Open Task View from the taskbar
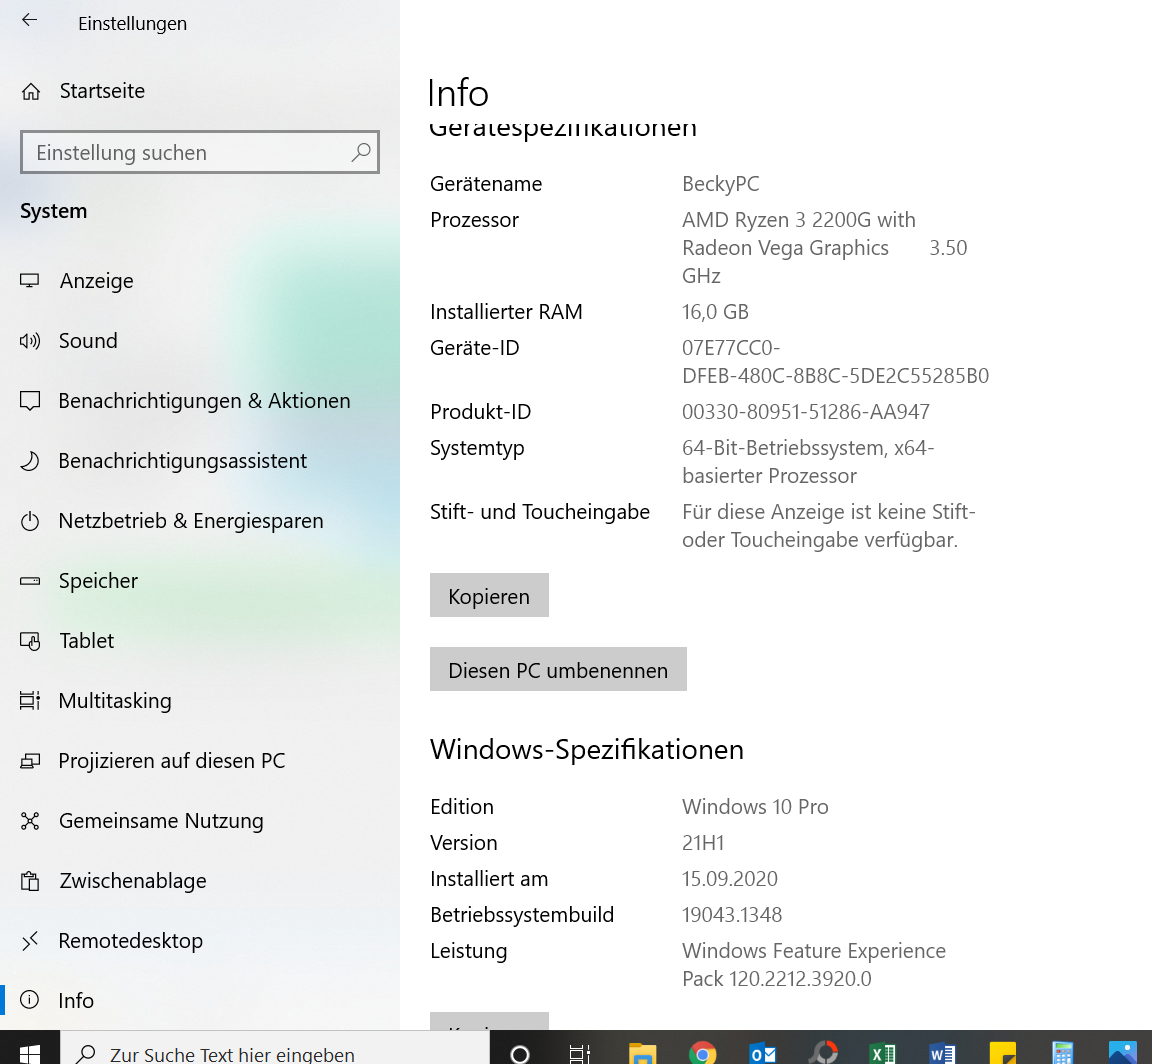This screenshot has width=1152, height=1064. (580, 1052)
